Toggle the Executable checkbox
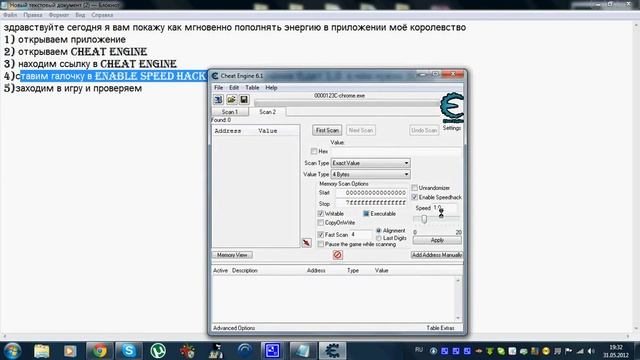 click(366, 214)
